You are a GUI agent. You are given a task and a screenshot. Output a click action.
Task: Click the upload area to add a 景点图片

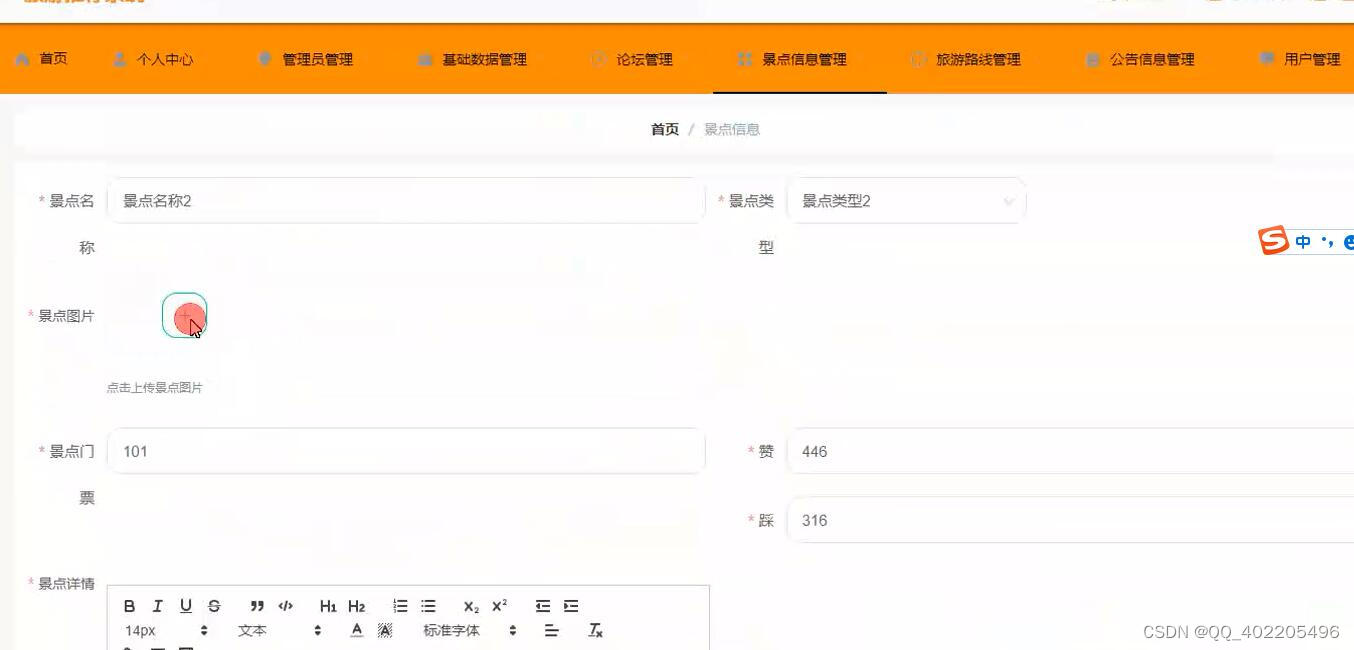185,316
